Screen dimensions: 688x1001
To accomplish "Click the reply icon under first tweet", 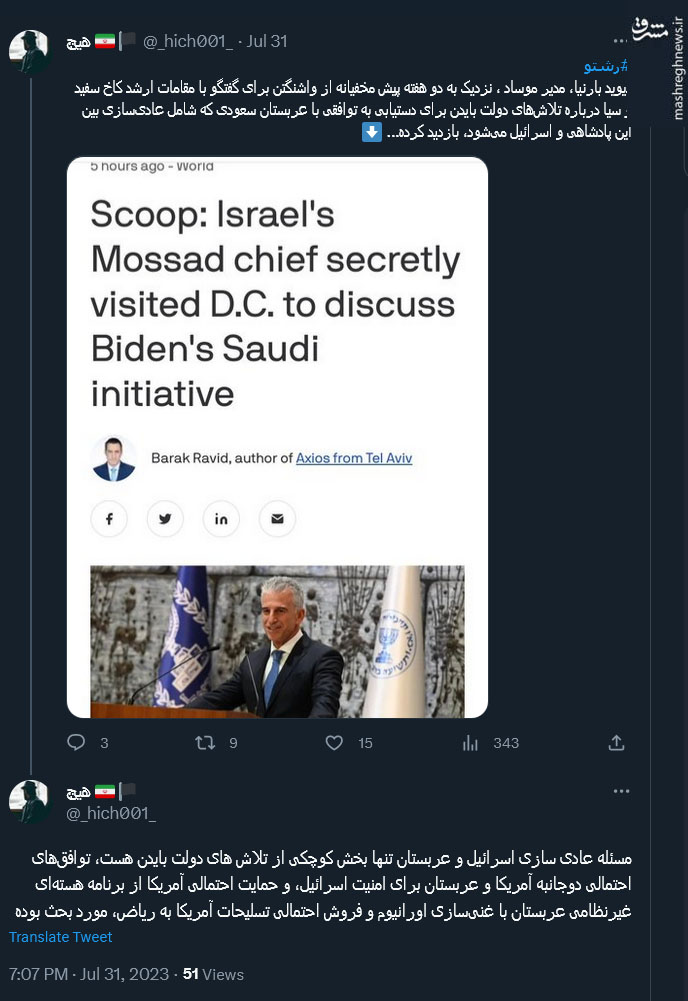I will (x=76, y=743).
